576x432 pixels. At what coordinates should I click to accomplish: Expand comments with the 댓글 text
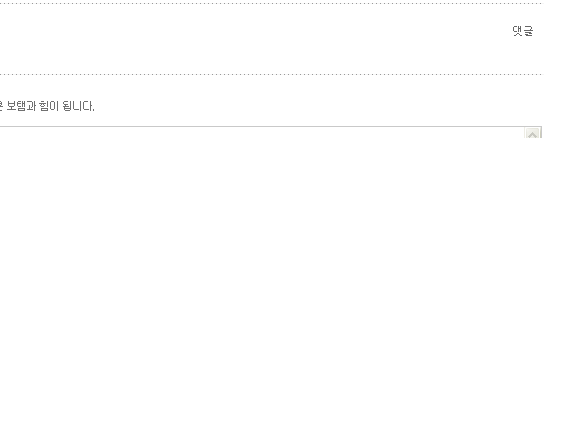pos(522,31)
